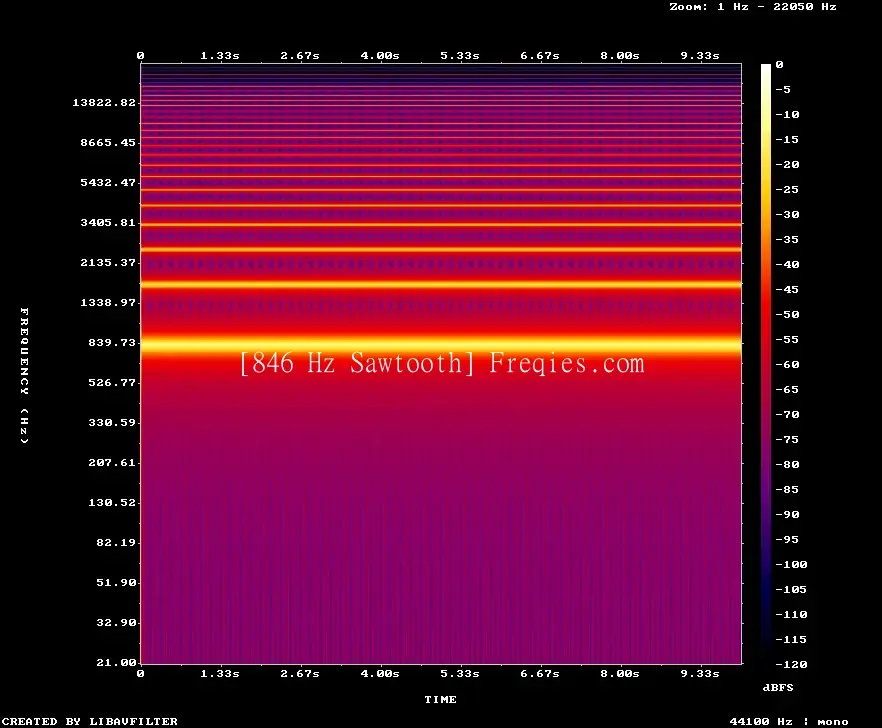Click the -10 value on the dBFS scale
Screen dimensions: 882x728
click(787, 114)
